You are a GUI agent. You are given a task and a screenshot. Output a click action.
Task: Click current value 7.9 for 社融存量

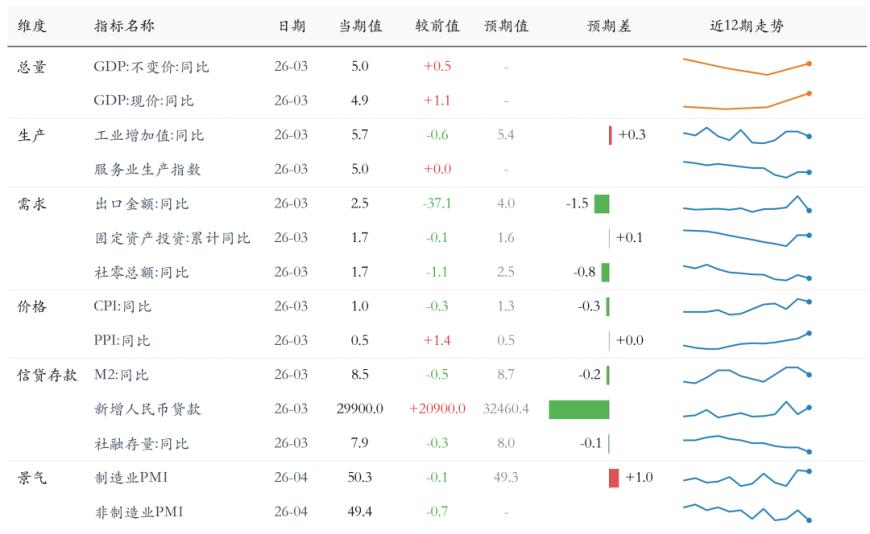(360, 443)
